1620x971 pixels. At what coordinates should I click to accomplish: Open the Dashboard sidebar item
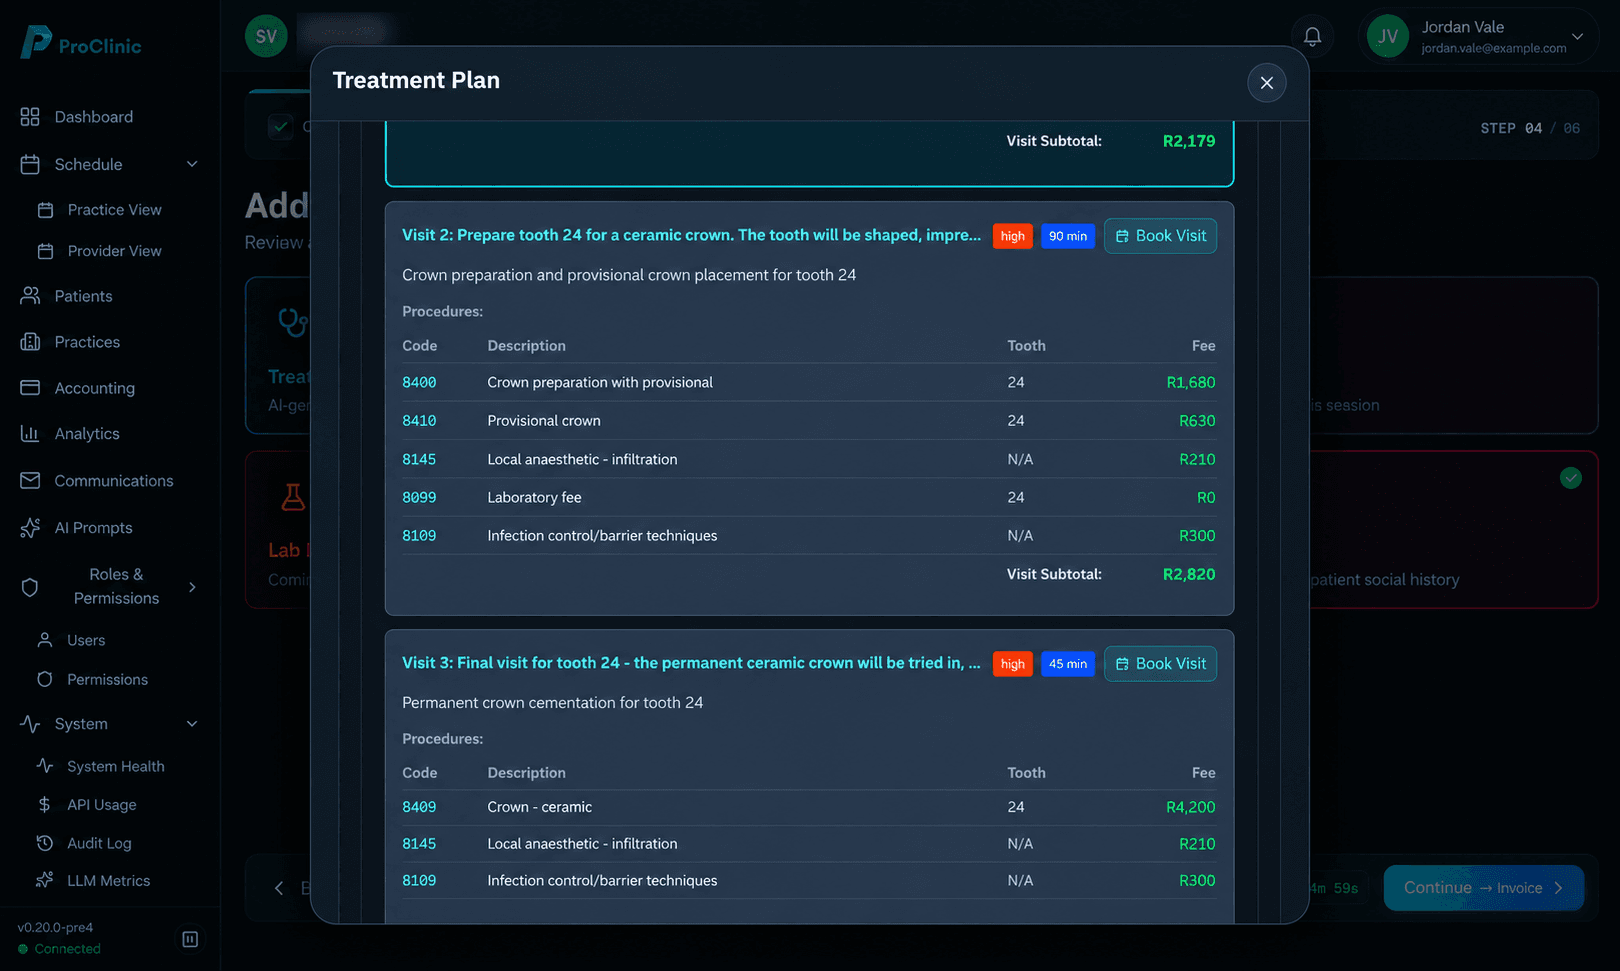coord(94,117)
